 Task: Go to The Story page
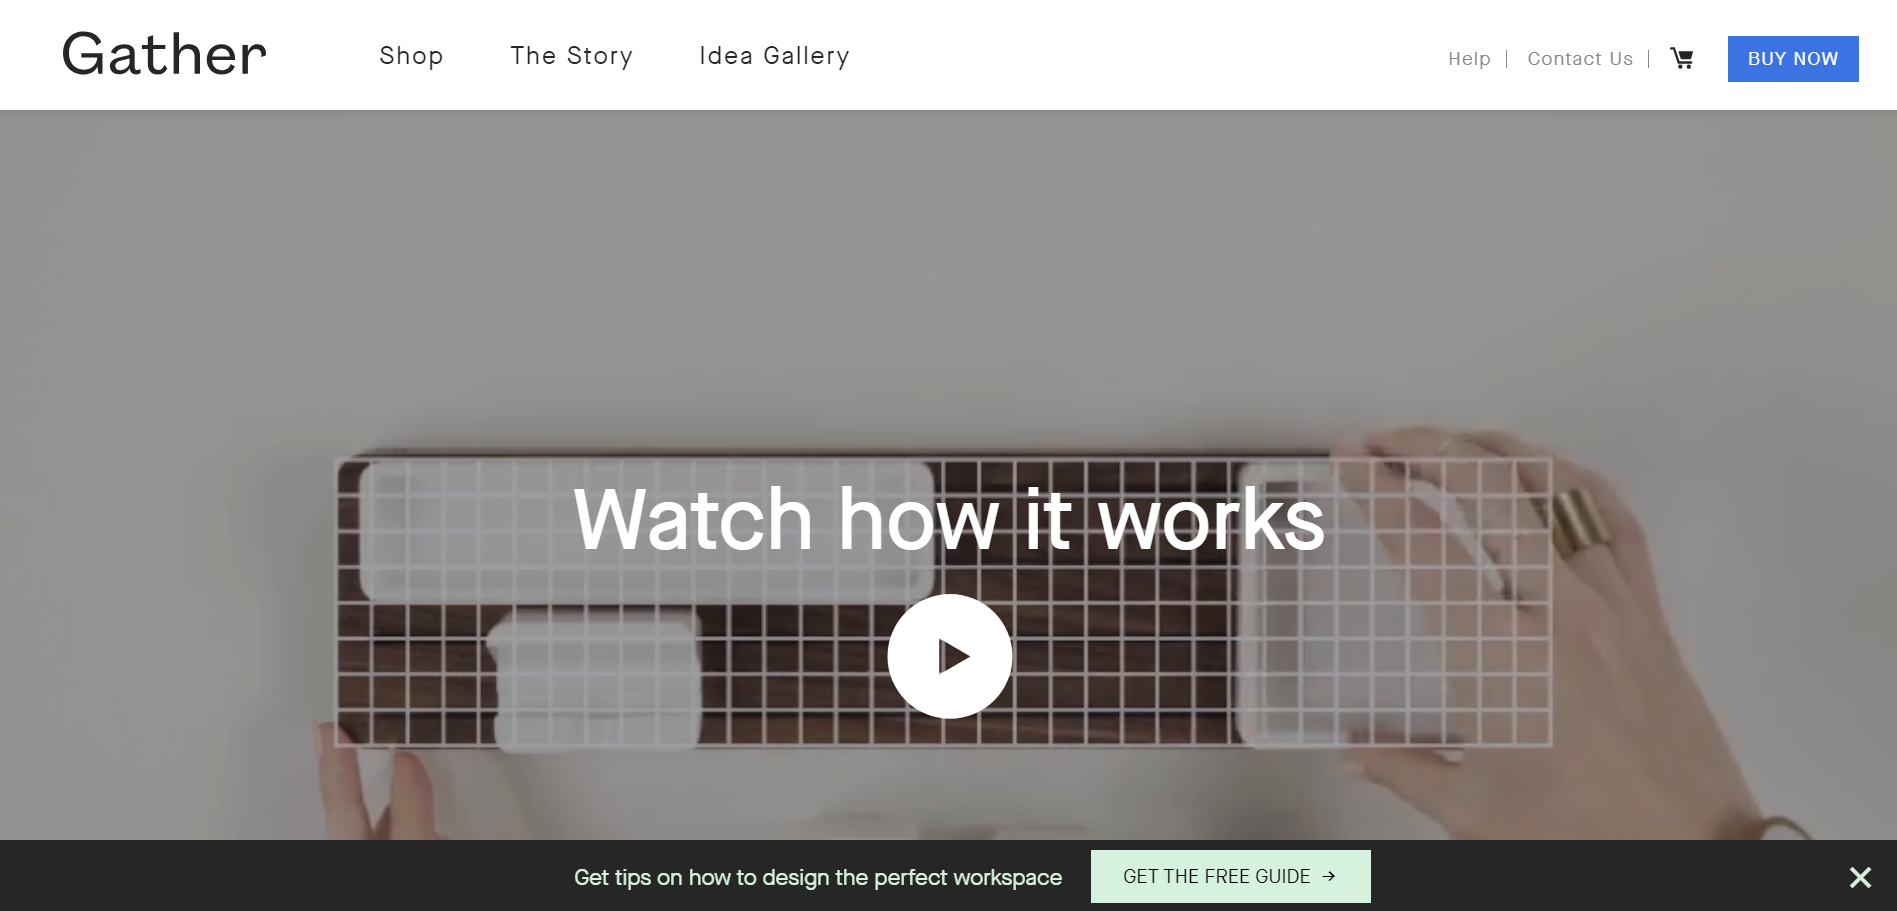[572, 56]
